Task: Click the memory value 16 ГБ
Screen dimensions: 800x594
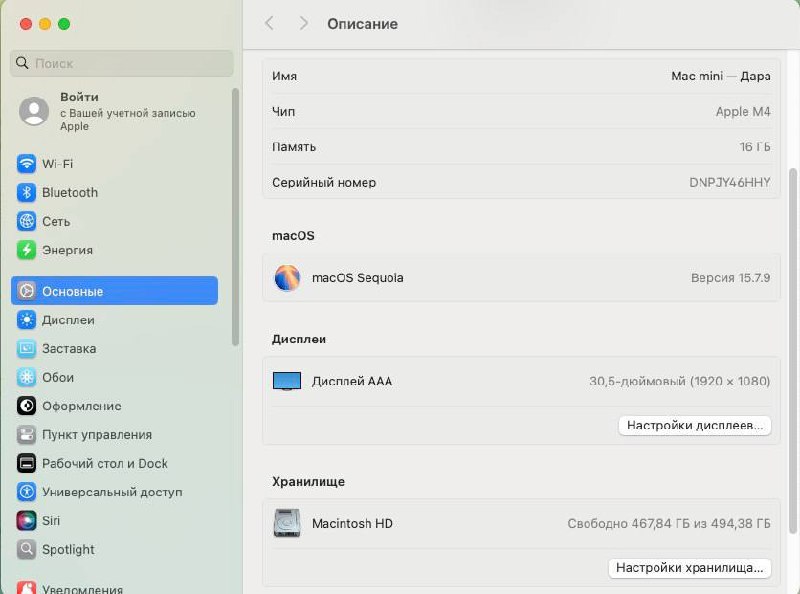Action: 755,147
